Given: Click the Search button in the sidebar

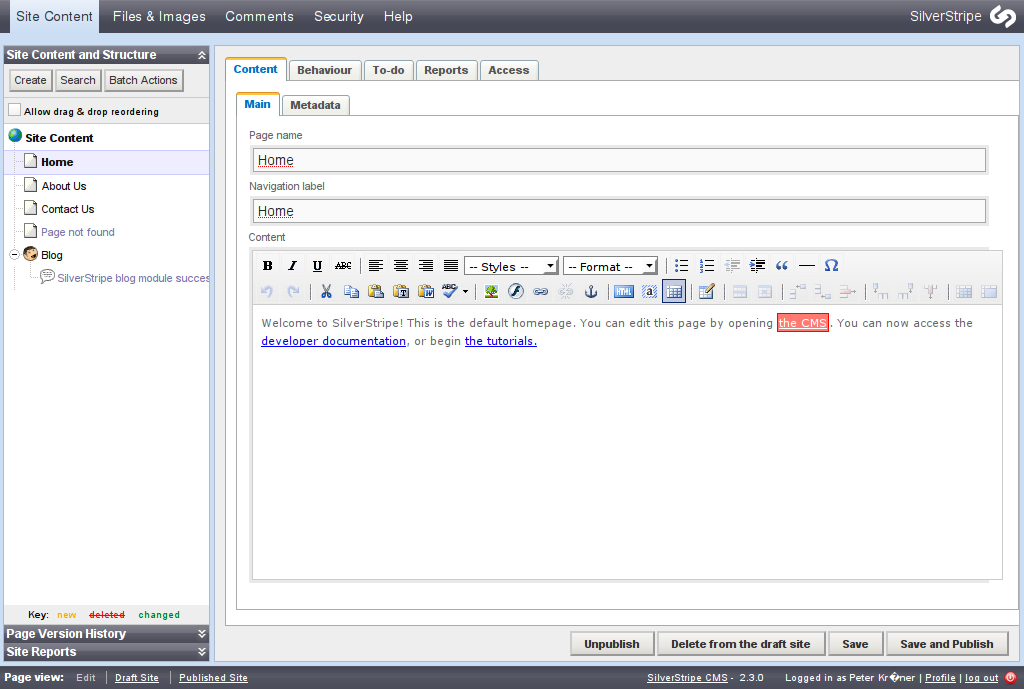Looking at the screenshot, I should pyautogui.click(x=78, y=80).
